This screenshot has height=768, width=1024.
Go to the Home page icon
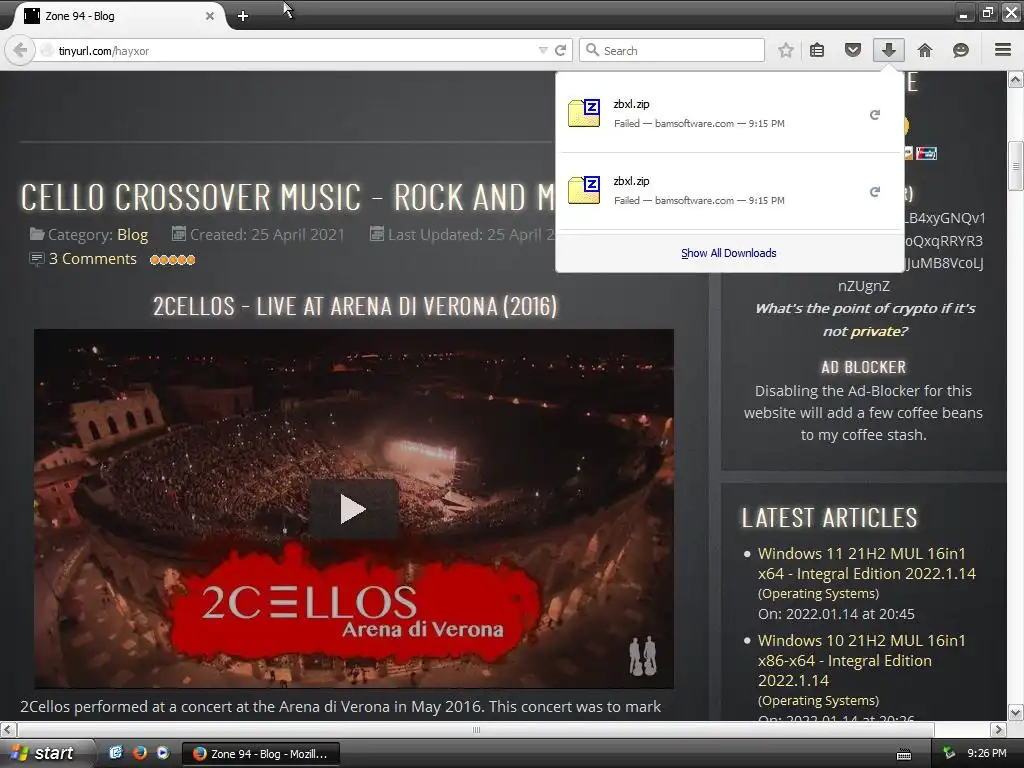(x=925, y=50)
